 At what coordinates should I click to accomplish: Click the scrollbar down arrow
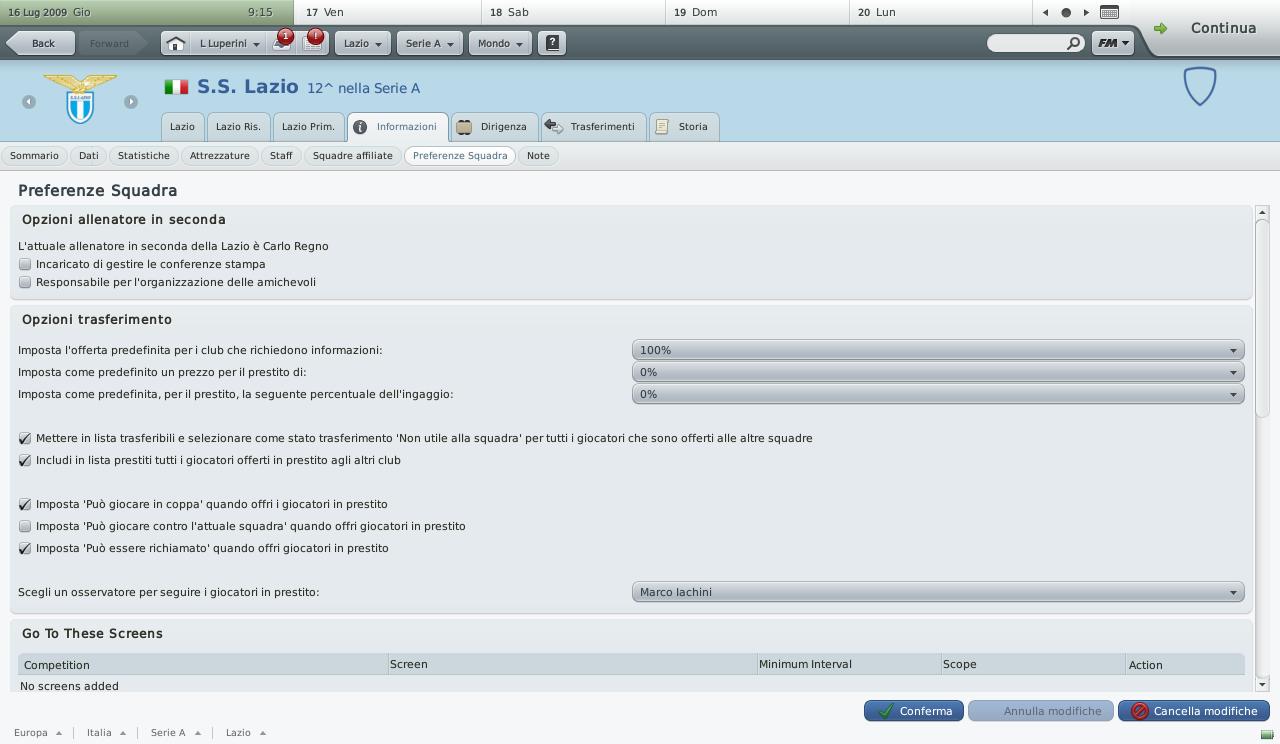(1262, 685)
